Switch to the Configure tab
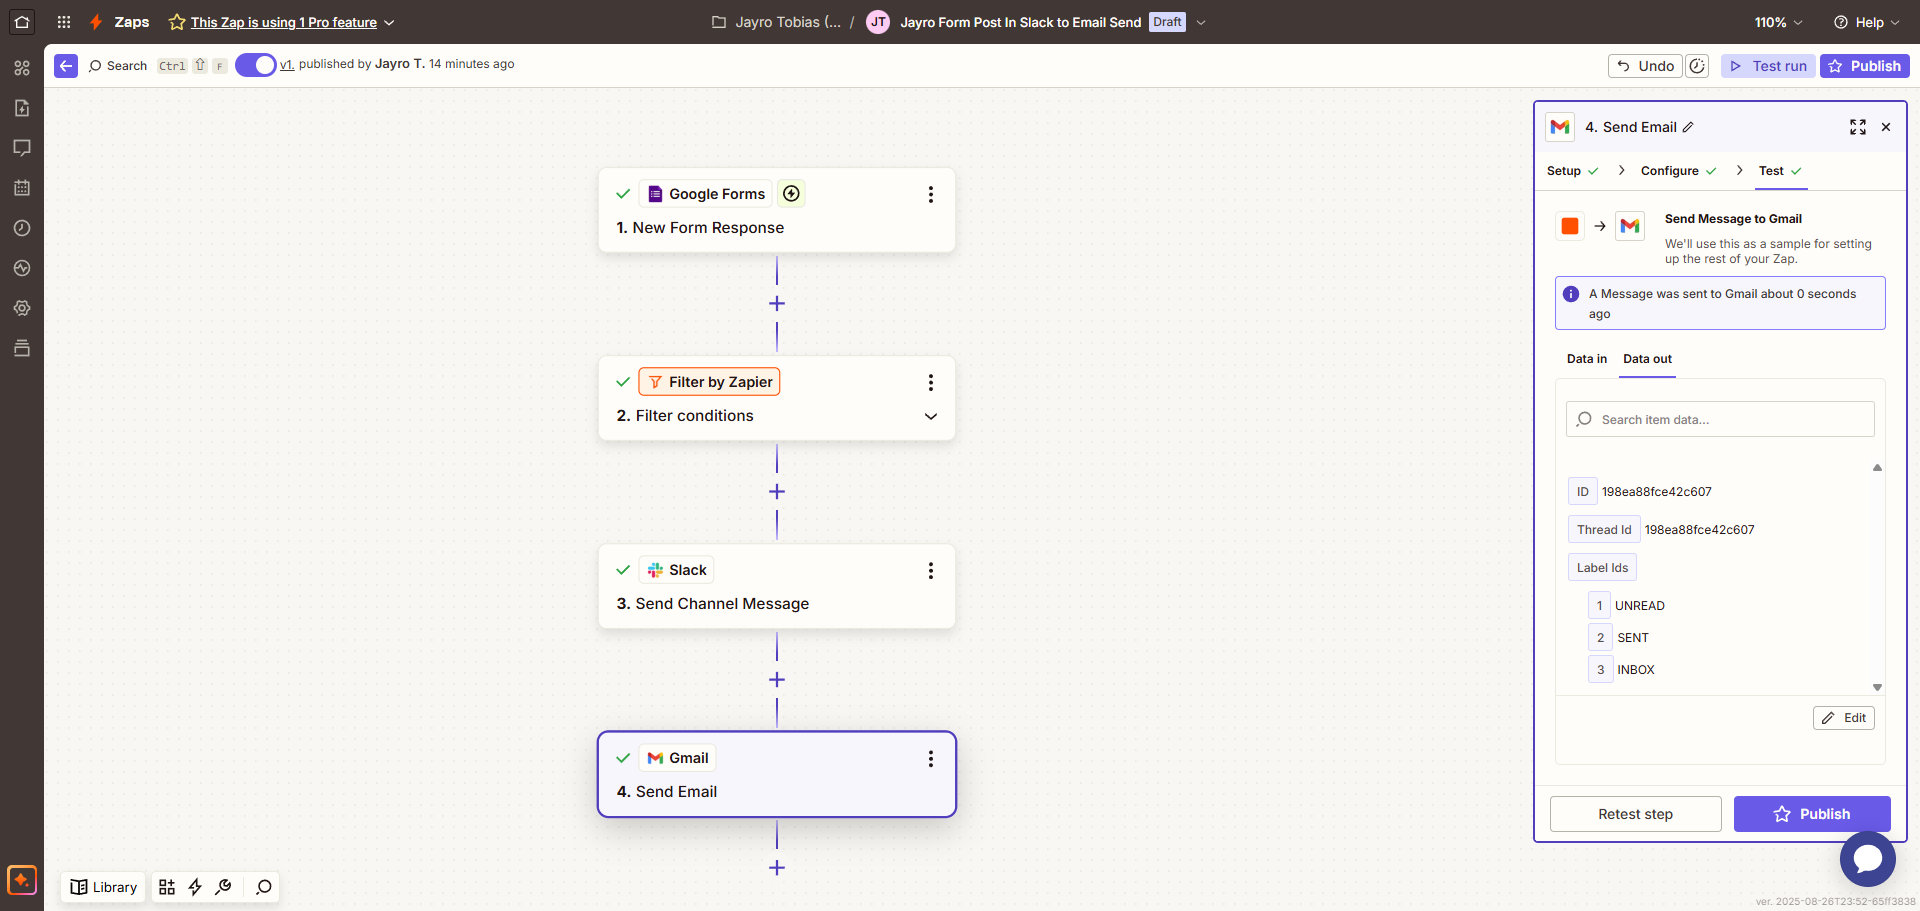 1678,171
